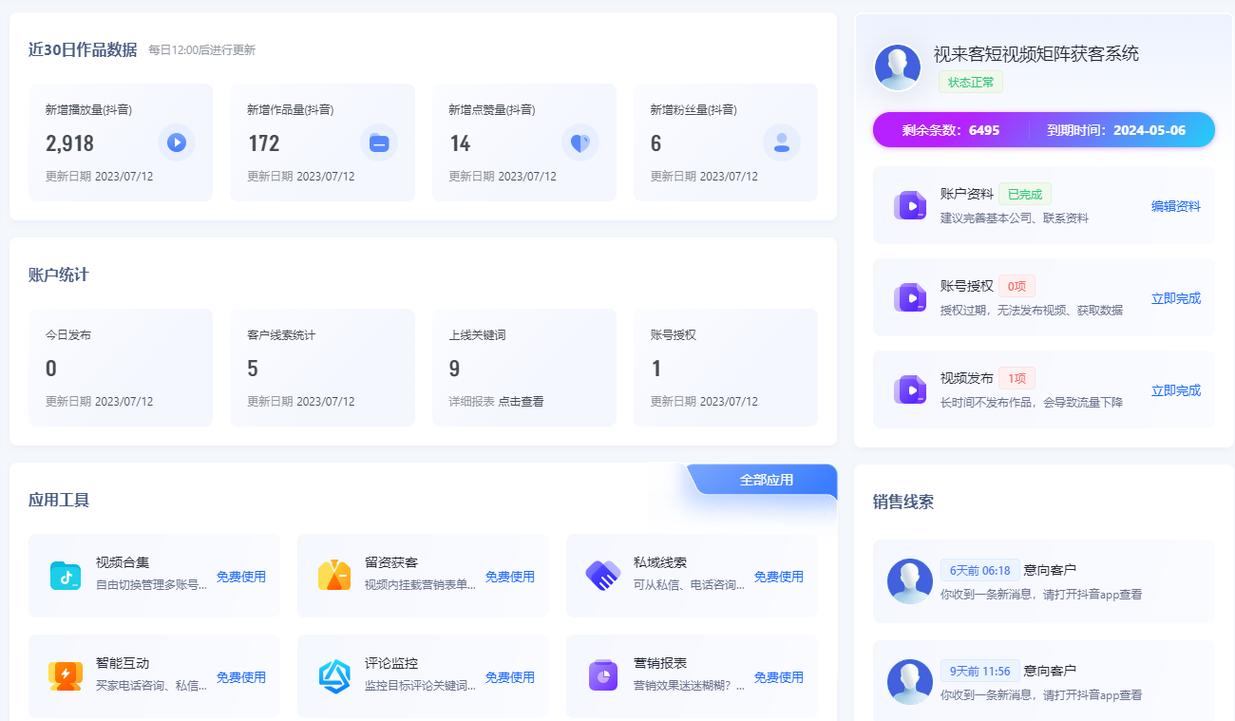Click avatar of the 9天前 11:56 lead
Screen dimensions: 1235x721
coord(910,681)
